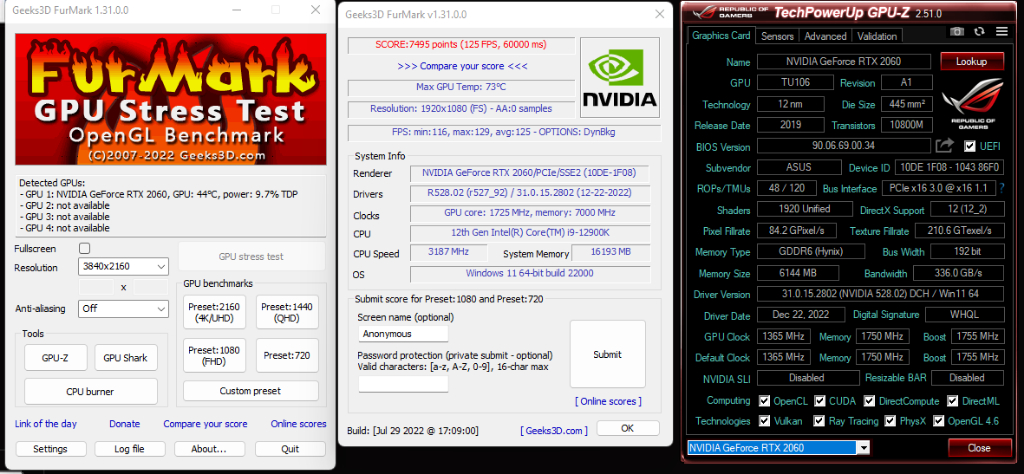1024x474 pixels.
Task: Click the BIOS Version 90.06.69.00.34 field
Action: tap(844, 146)
